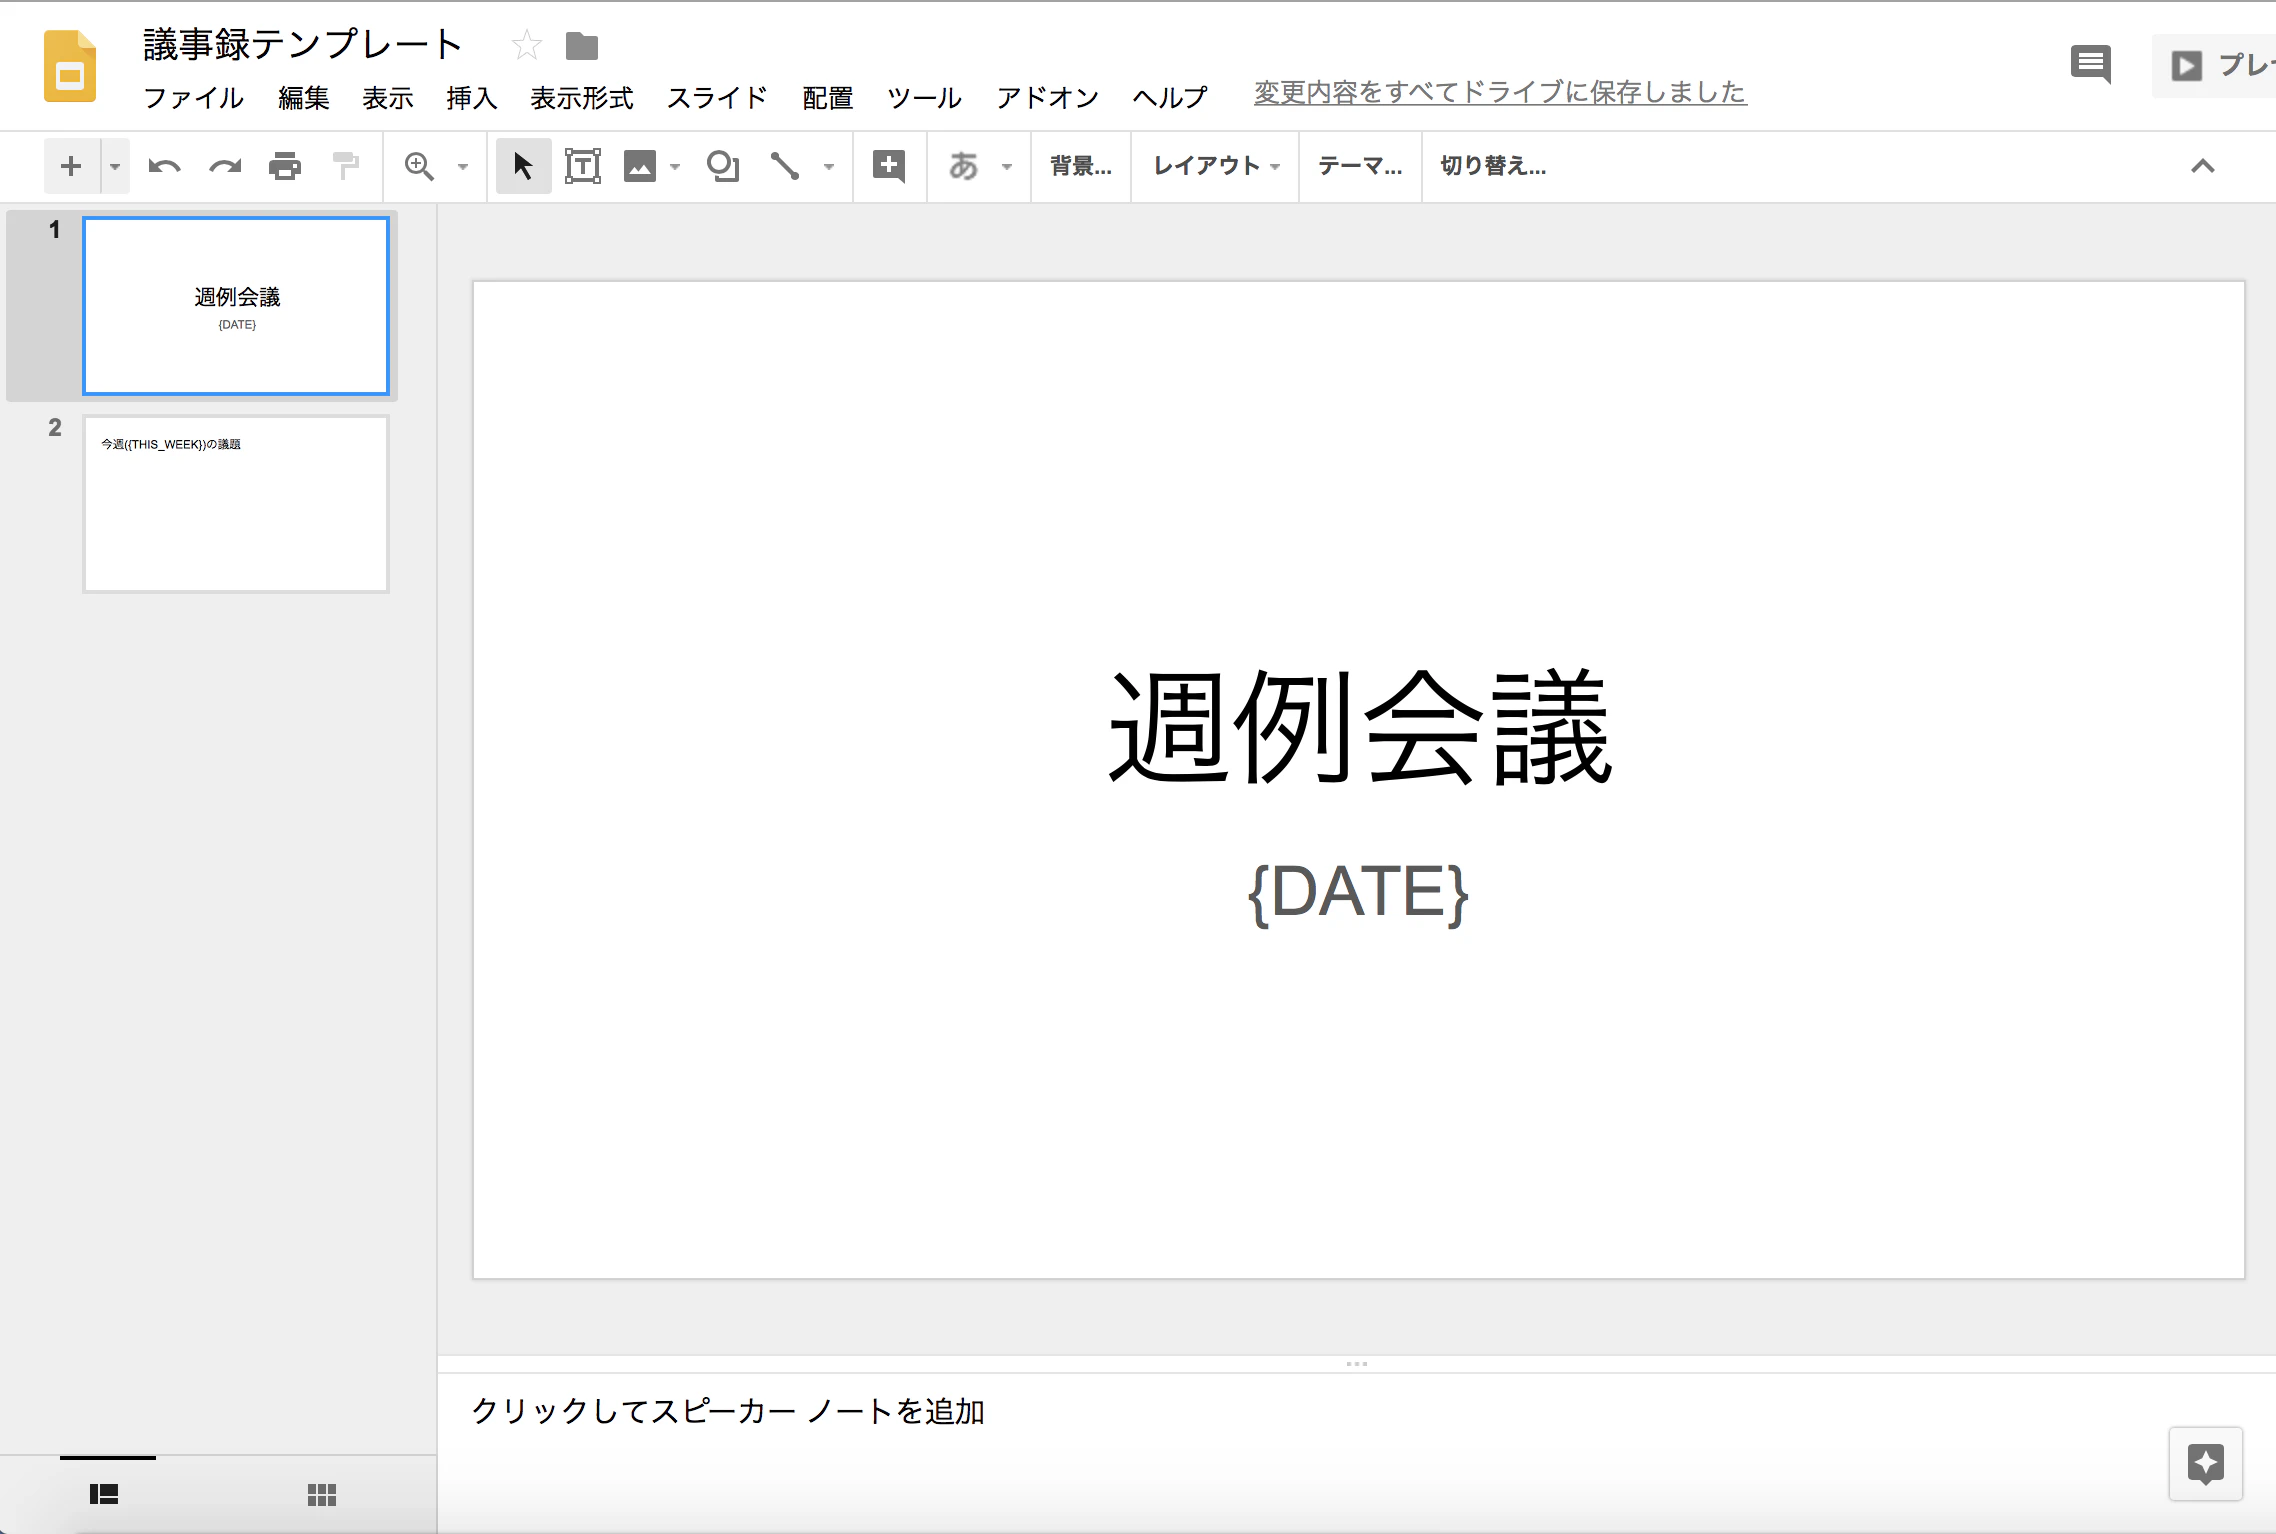Click the zoom magnifier tool
This screenshot has width=2276, height=1534.
(419, 166)
